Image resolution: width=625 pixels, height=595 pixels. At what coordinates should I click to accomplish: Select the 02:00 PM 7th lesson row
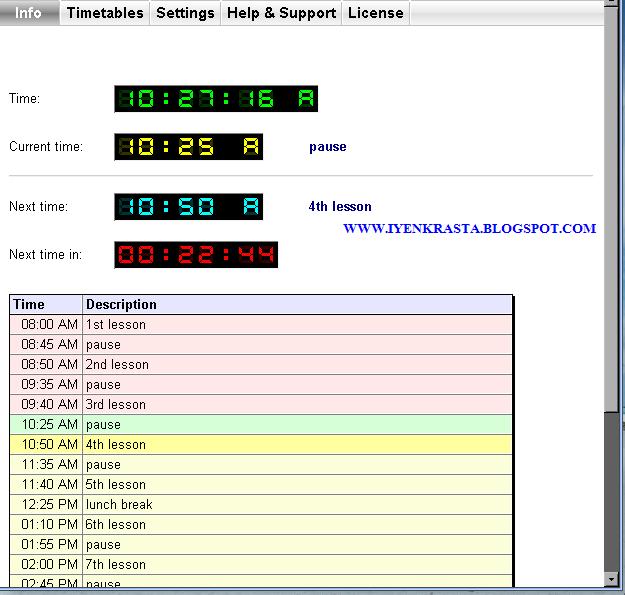point(261,564)
